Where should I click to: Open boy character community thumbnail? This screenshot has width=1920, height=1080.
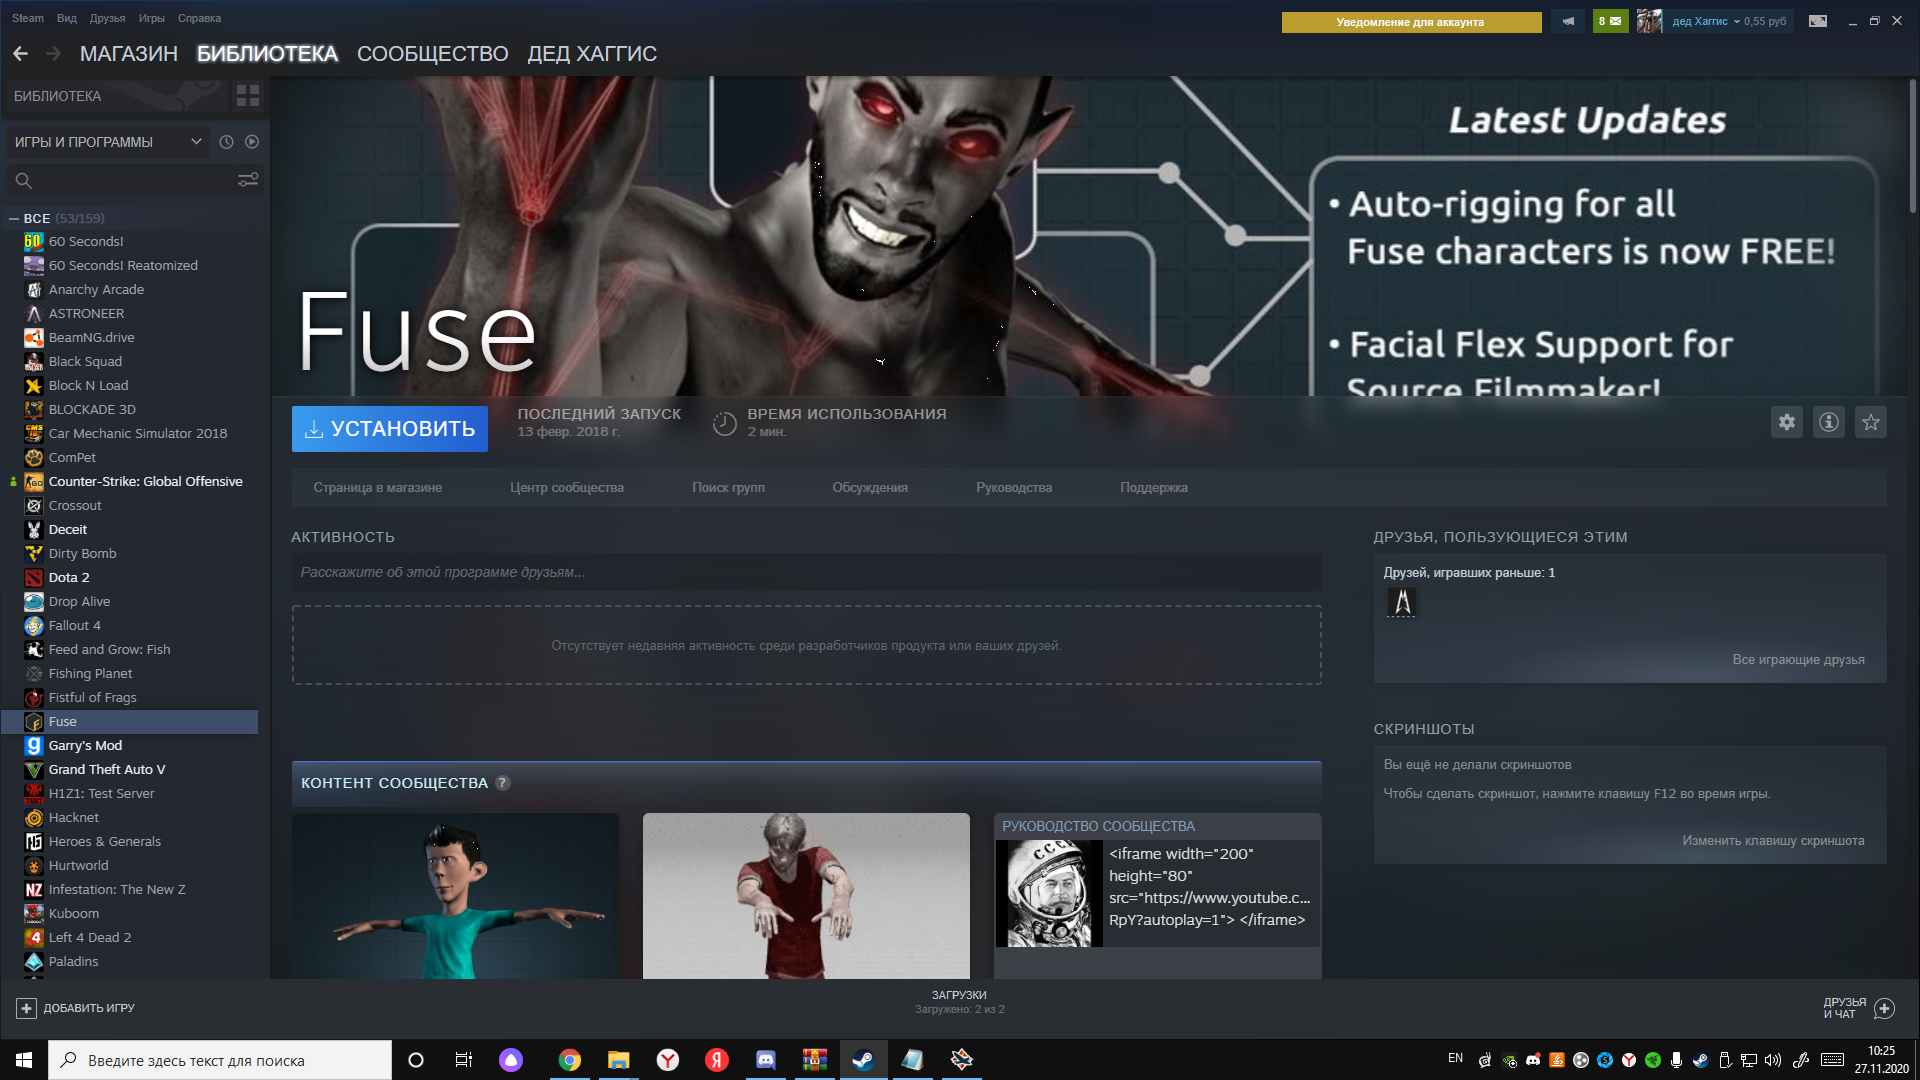[x=455, y=896]
